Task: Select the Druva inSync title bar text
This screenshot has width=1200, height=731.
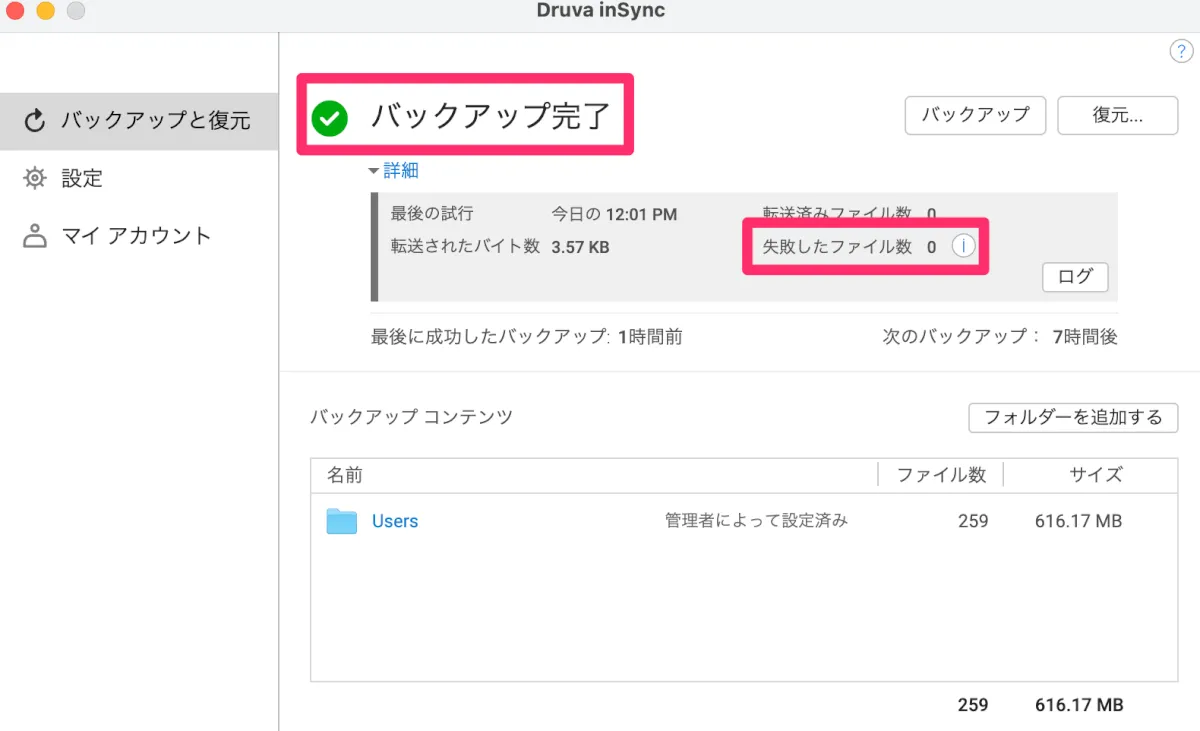Action: click(x=599, y=11)
